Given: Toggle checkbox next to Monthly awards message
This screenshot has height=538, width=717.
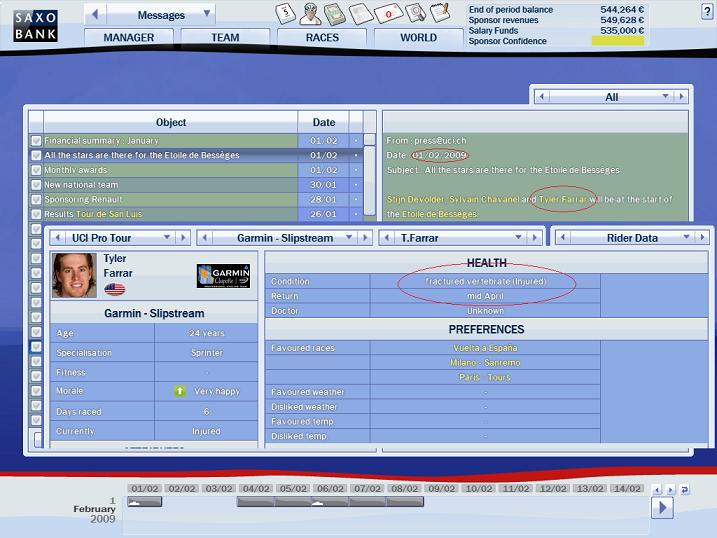Looking at the screenshot, I should 36,170.
